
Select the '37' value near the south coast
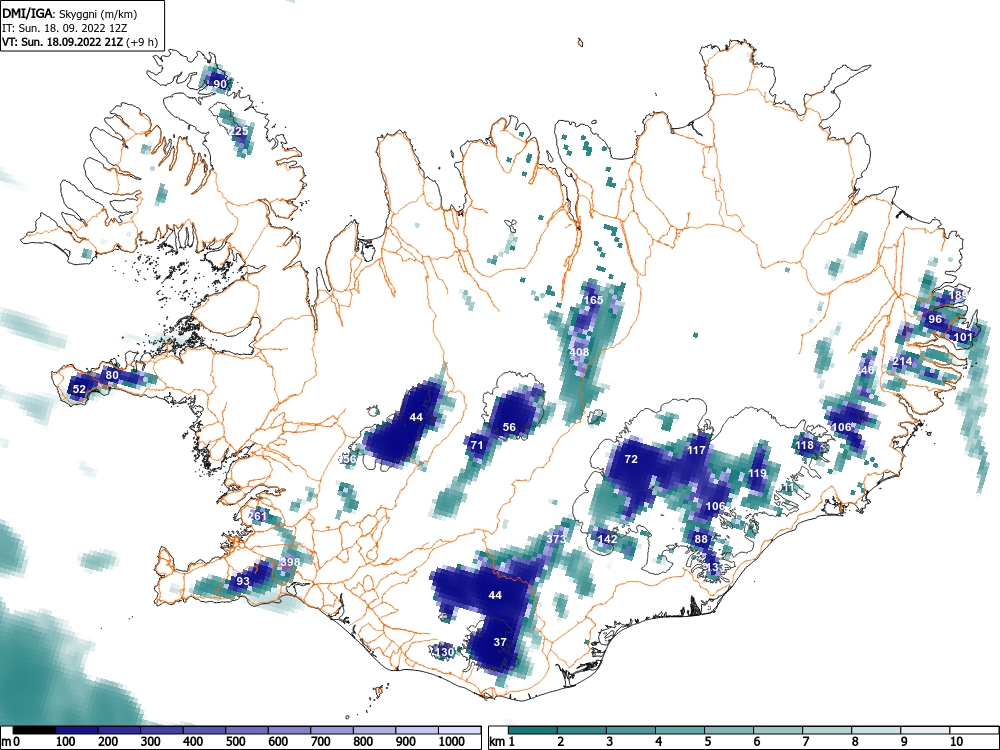(500, 642)
